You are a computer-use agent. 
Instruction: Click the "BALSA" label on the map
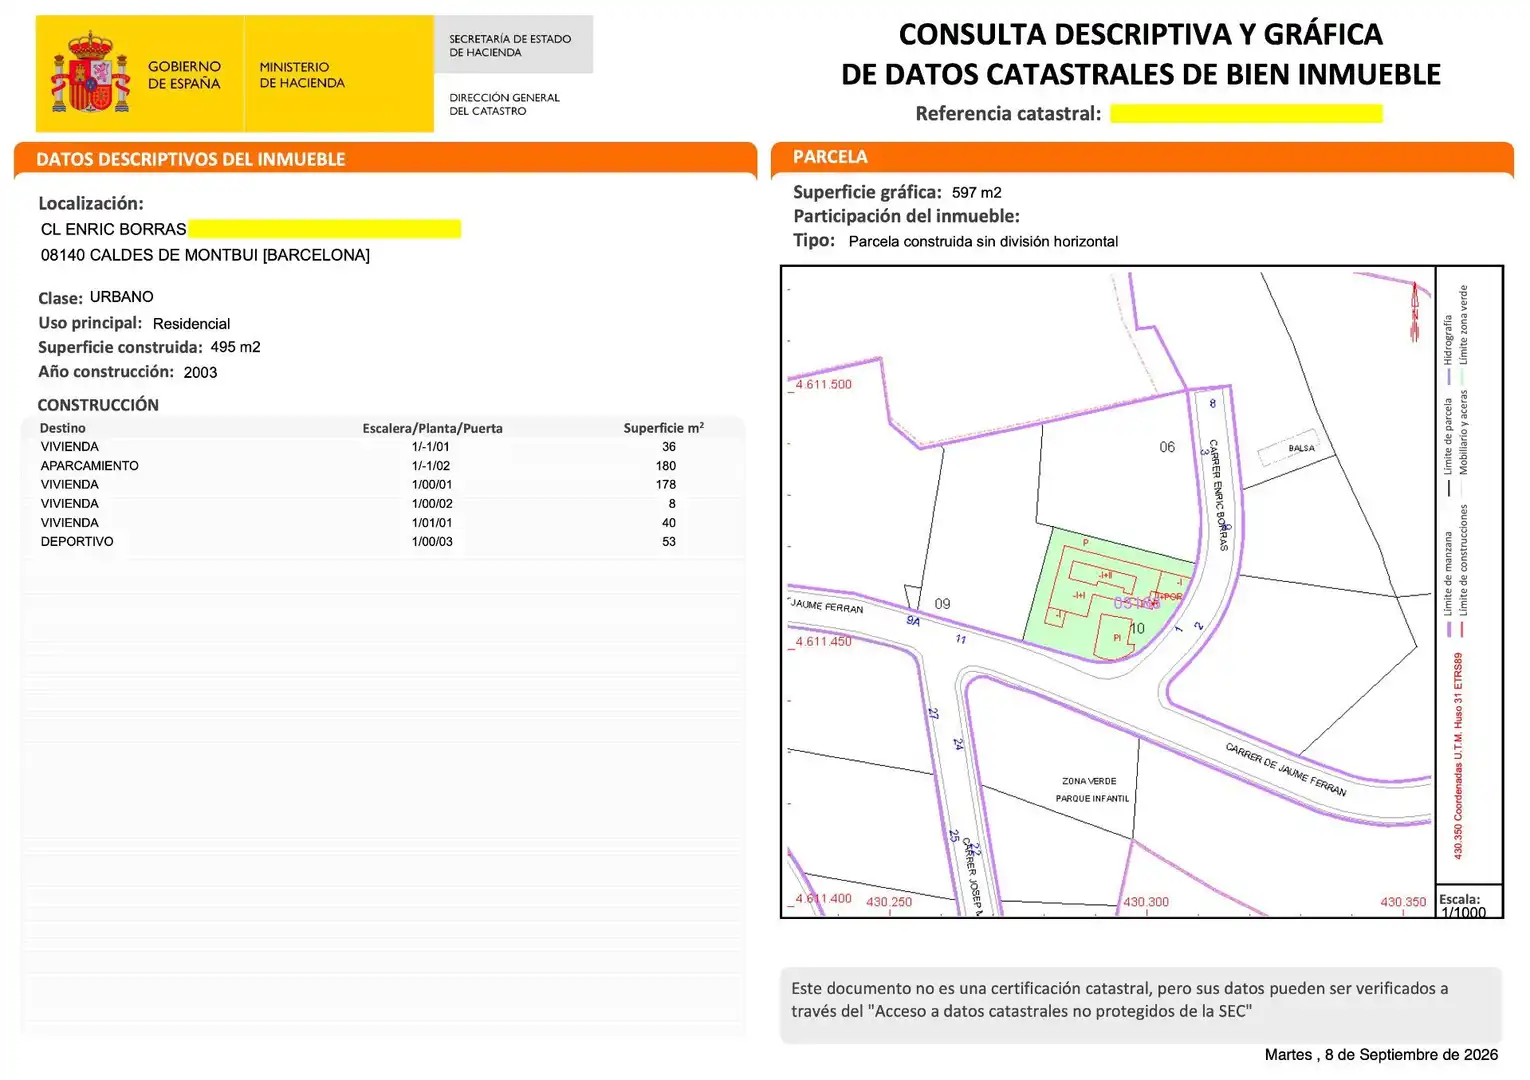(x=1301, y=448)
